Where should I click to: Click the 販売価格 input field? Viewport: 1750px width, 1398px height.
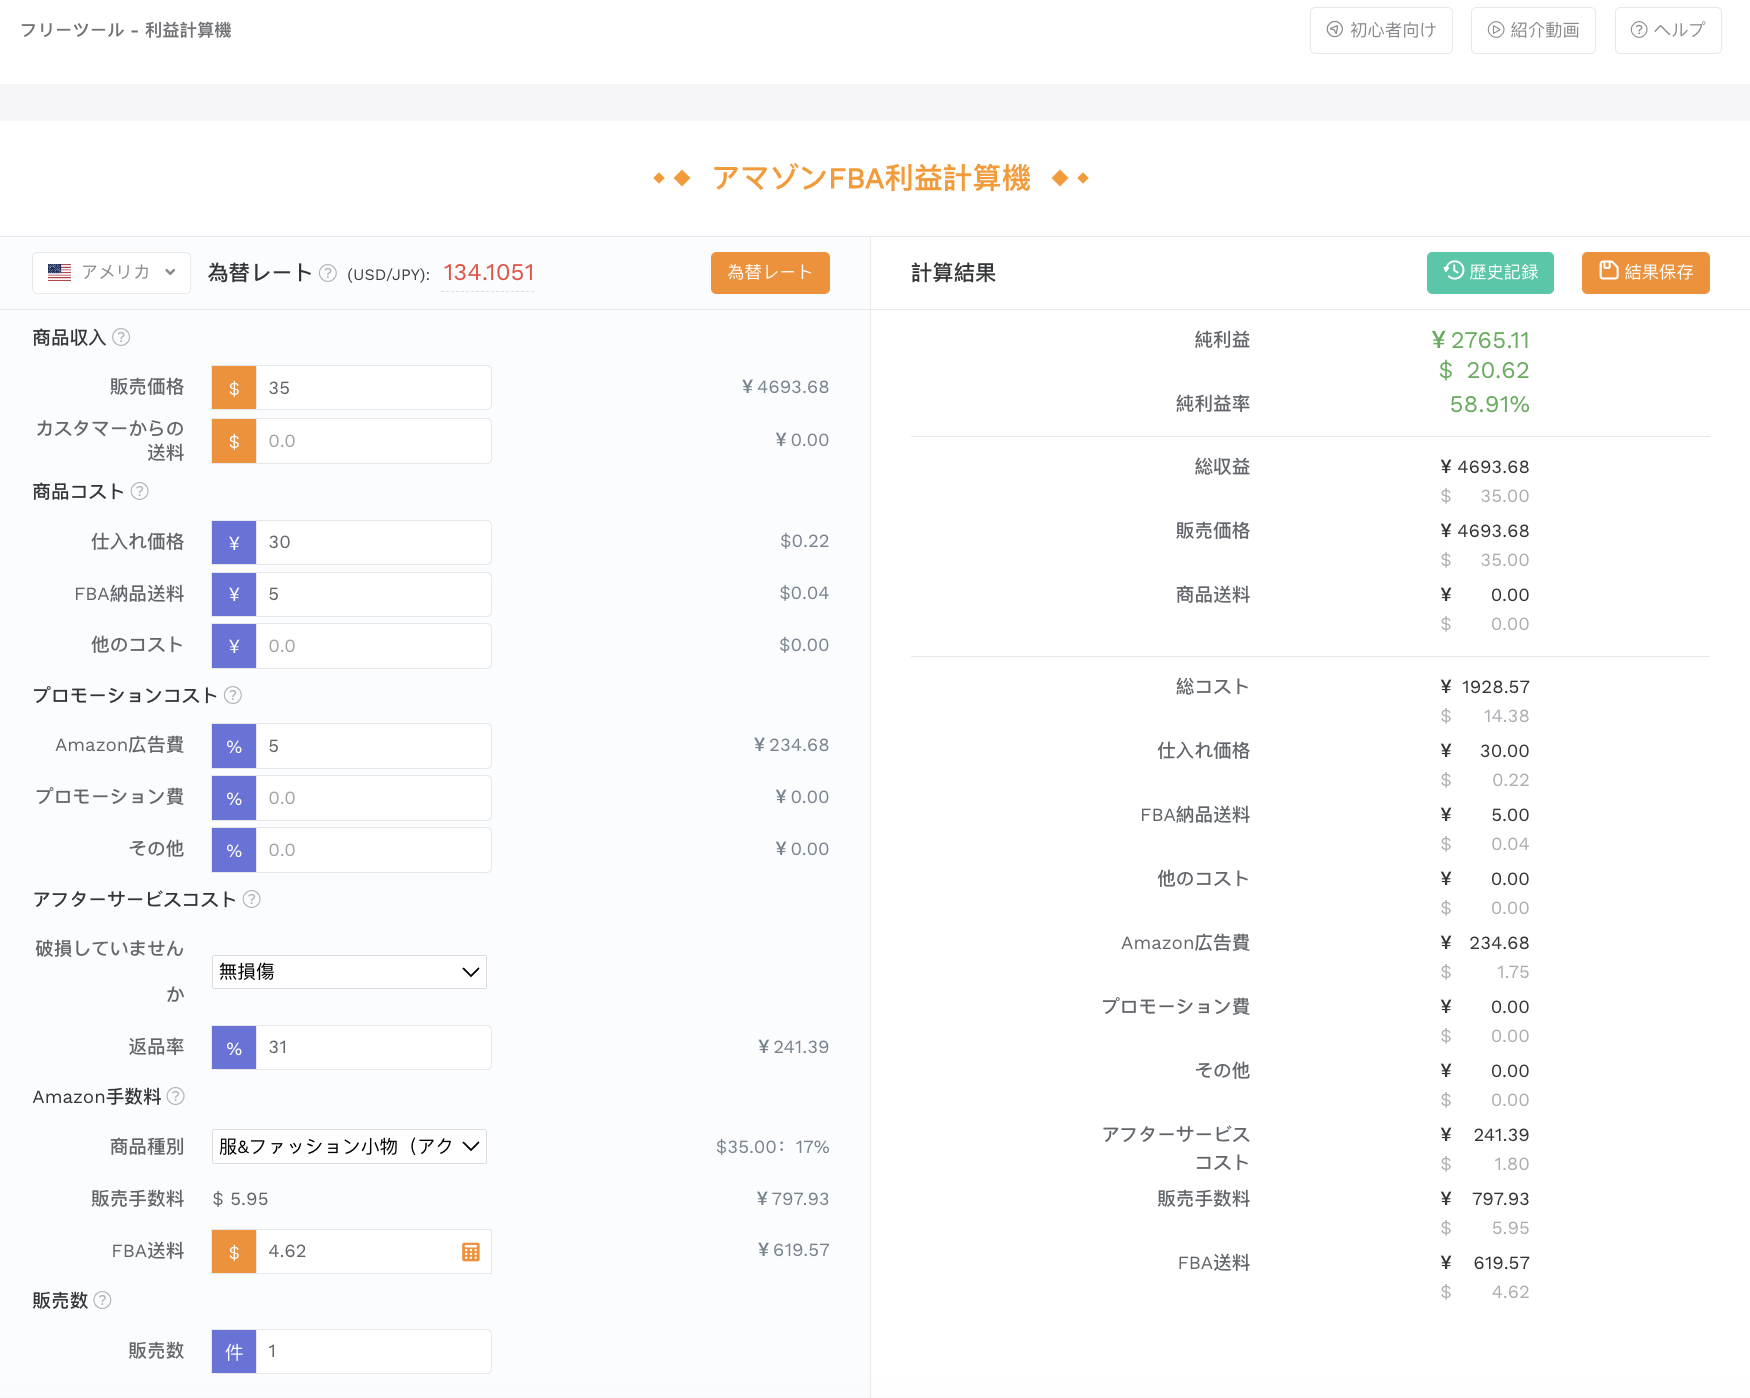tap(373, 388)
